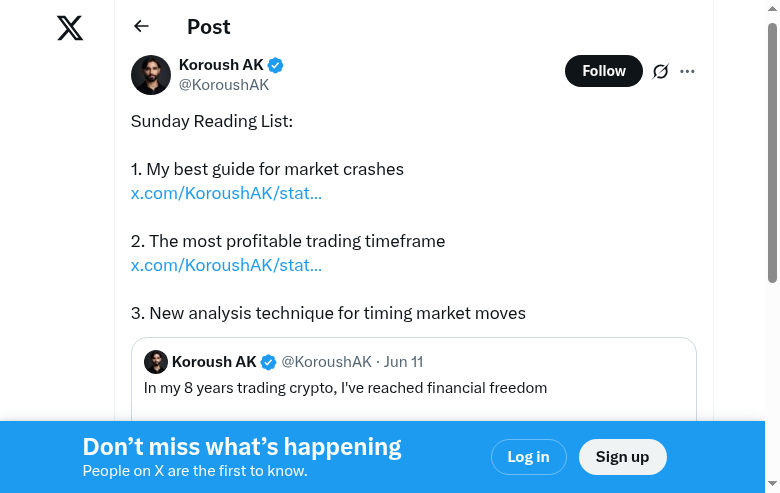Go back using the left arrow icon
Image resolution: width=780 pixels, height=493 pixels.
click(x=141, y=26)
